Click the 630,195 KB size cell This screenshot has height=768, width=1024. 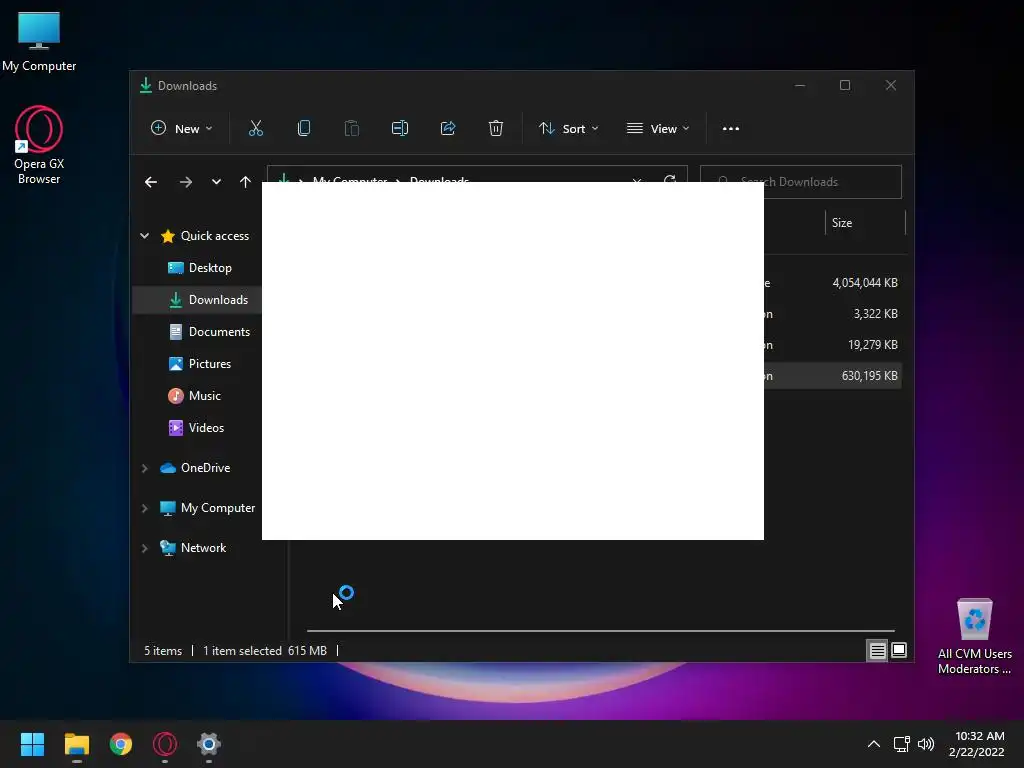pos(869,376)
